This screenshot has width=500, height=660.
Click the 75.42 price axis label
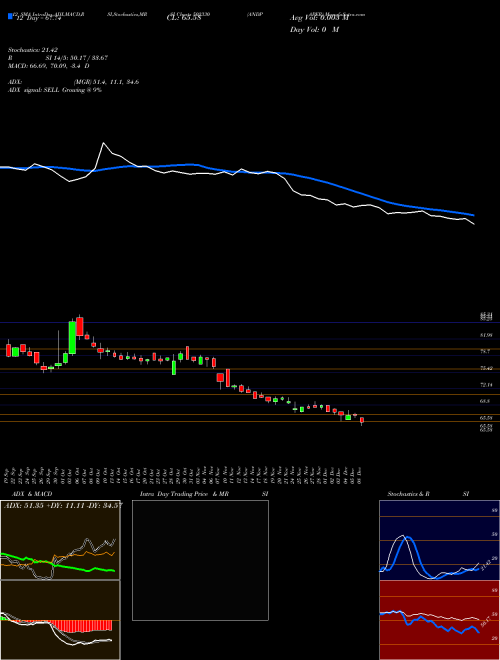coord(486,368)
